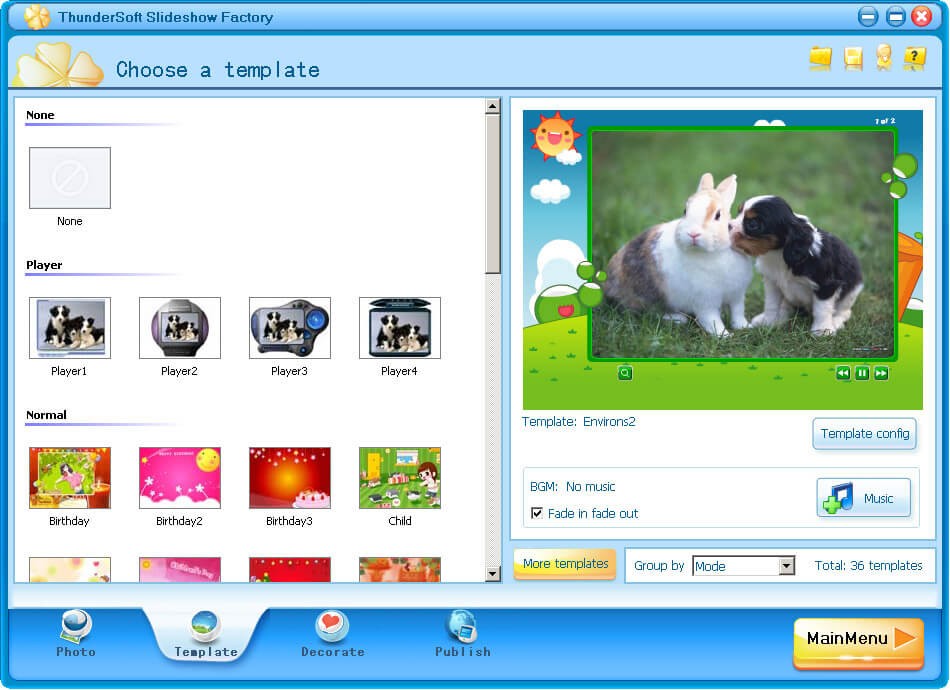
Task: Switch to the Template tab
Action: pyautogui.click(x=204, y=630)
